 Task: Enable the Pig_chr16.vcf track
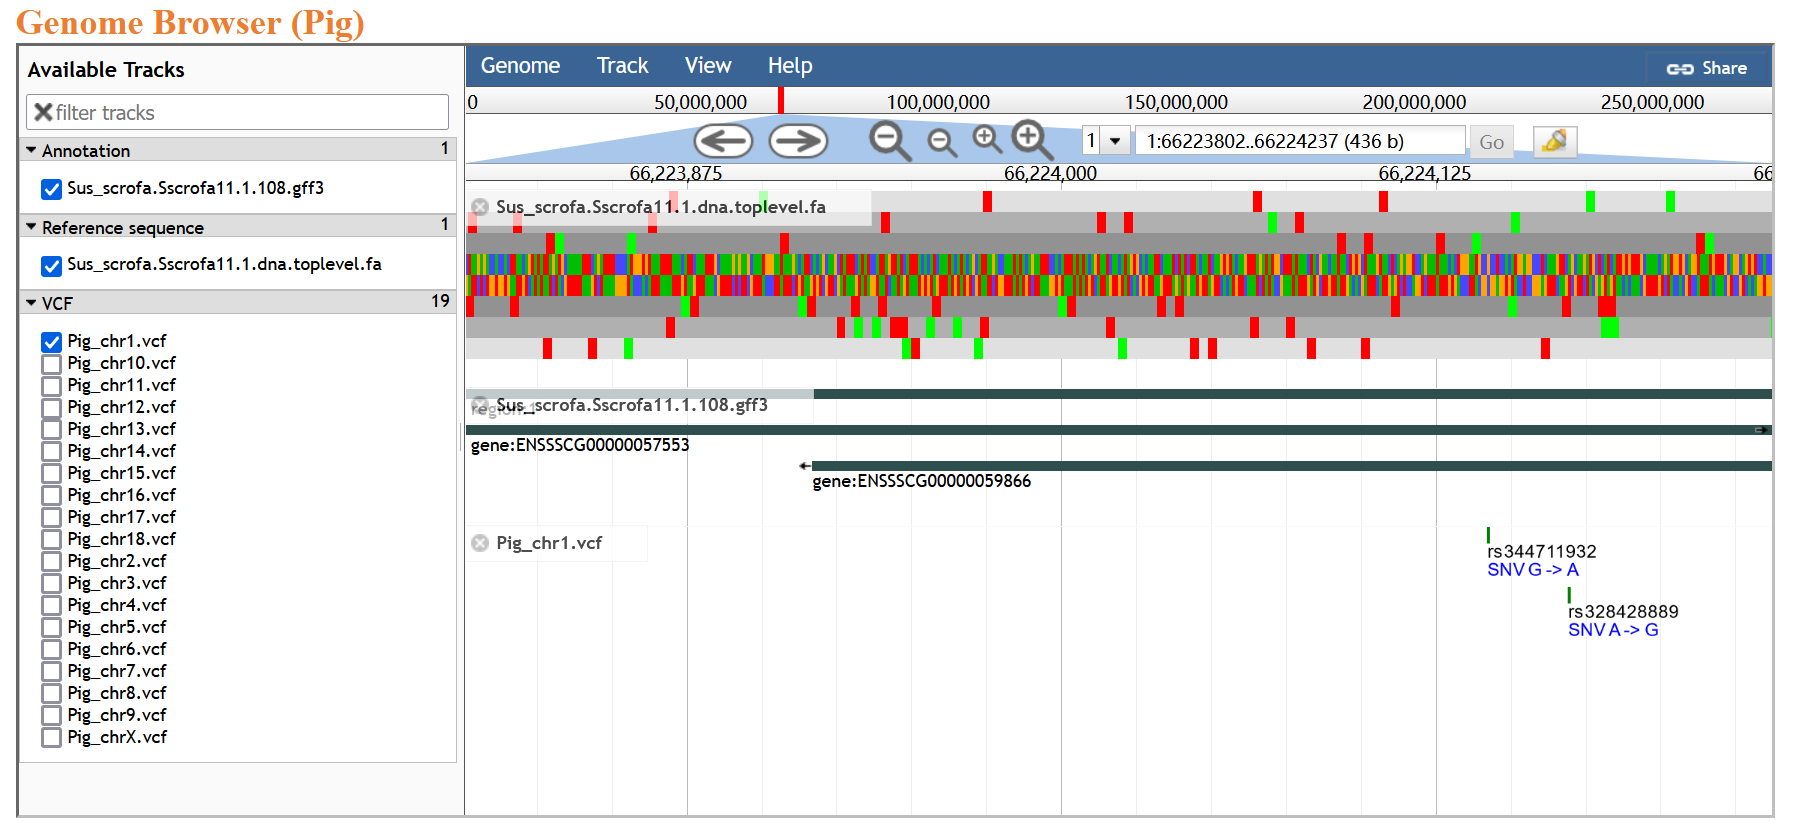pyautogui.click(x=52, y=496)
